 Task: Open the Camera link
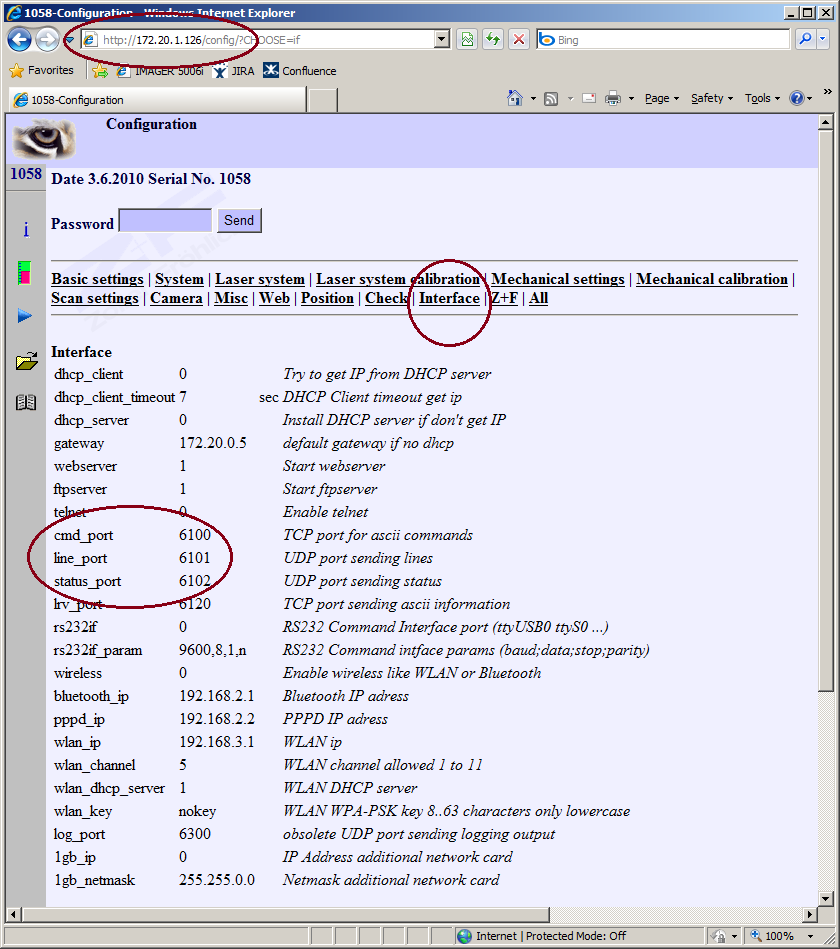coord(176,298)
